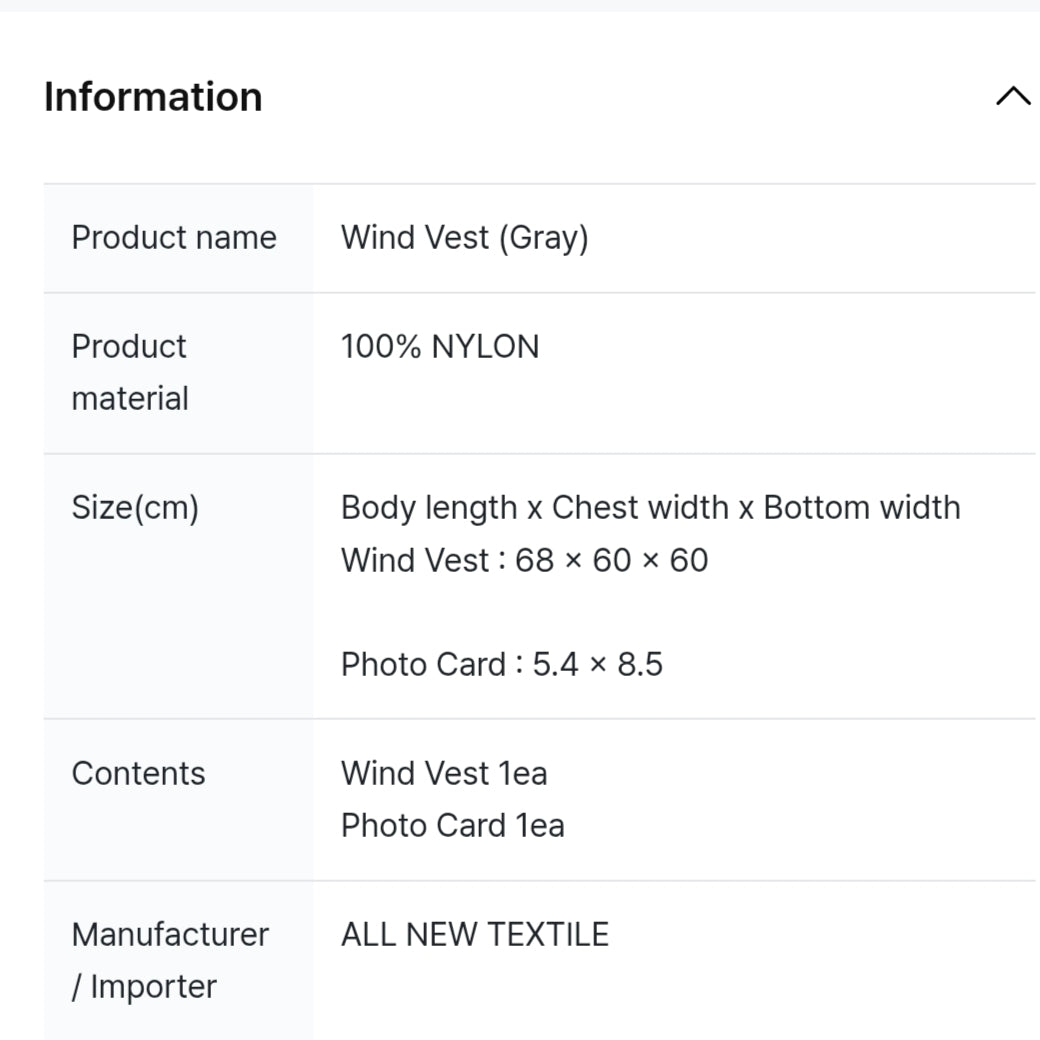Collapse the Information section chevron

(1013, 97)
